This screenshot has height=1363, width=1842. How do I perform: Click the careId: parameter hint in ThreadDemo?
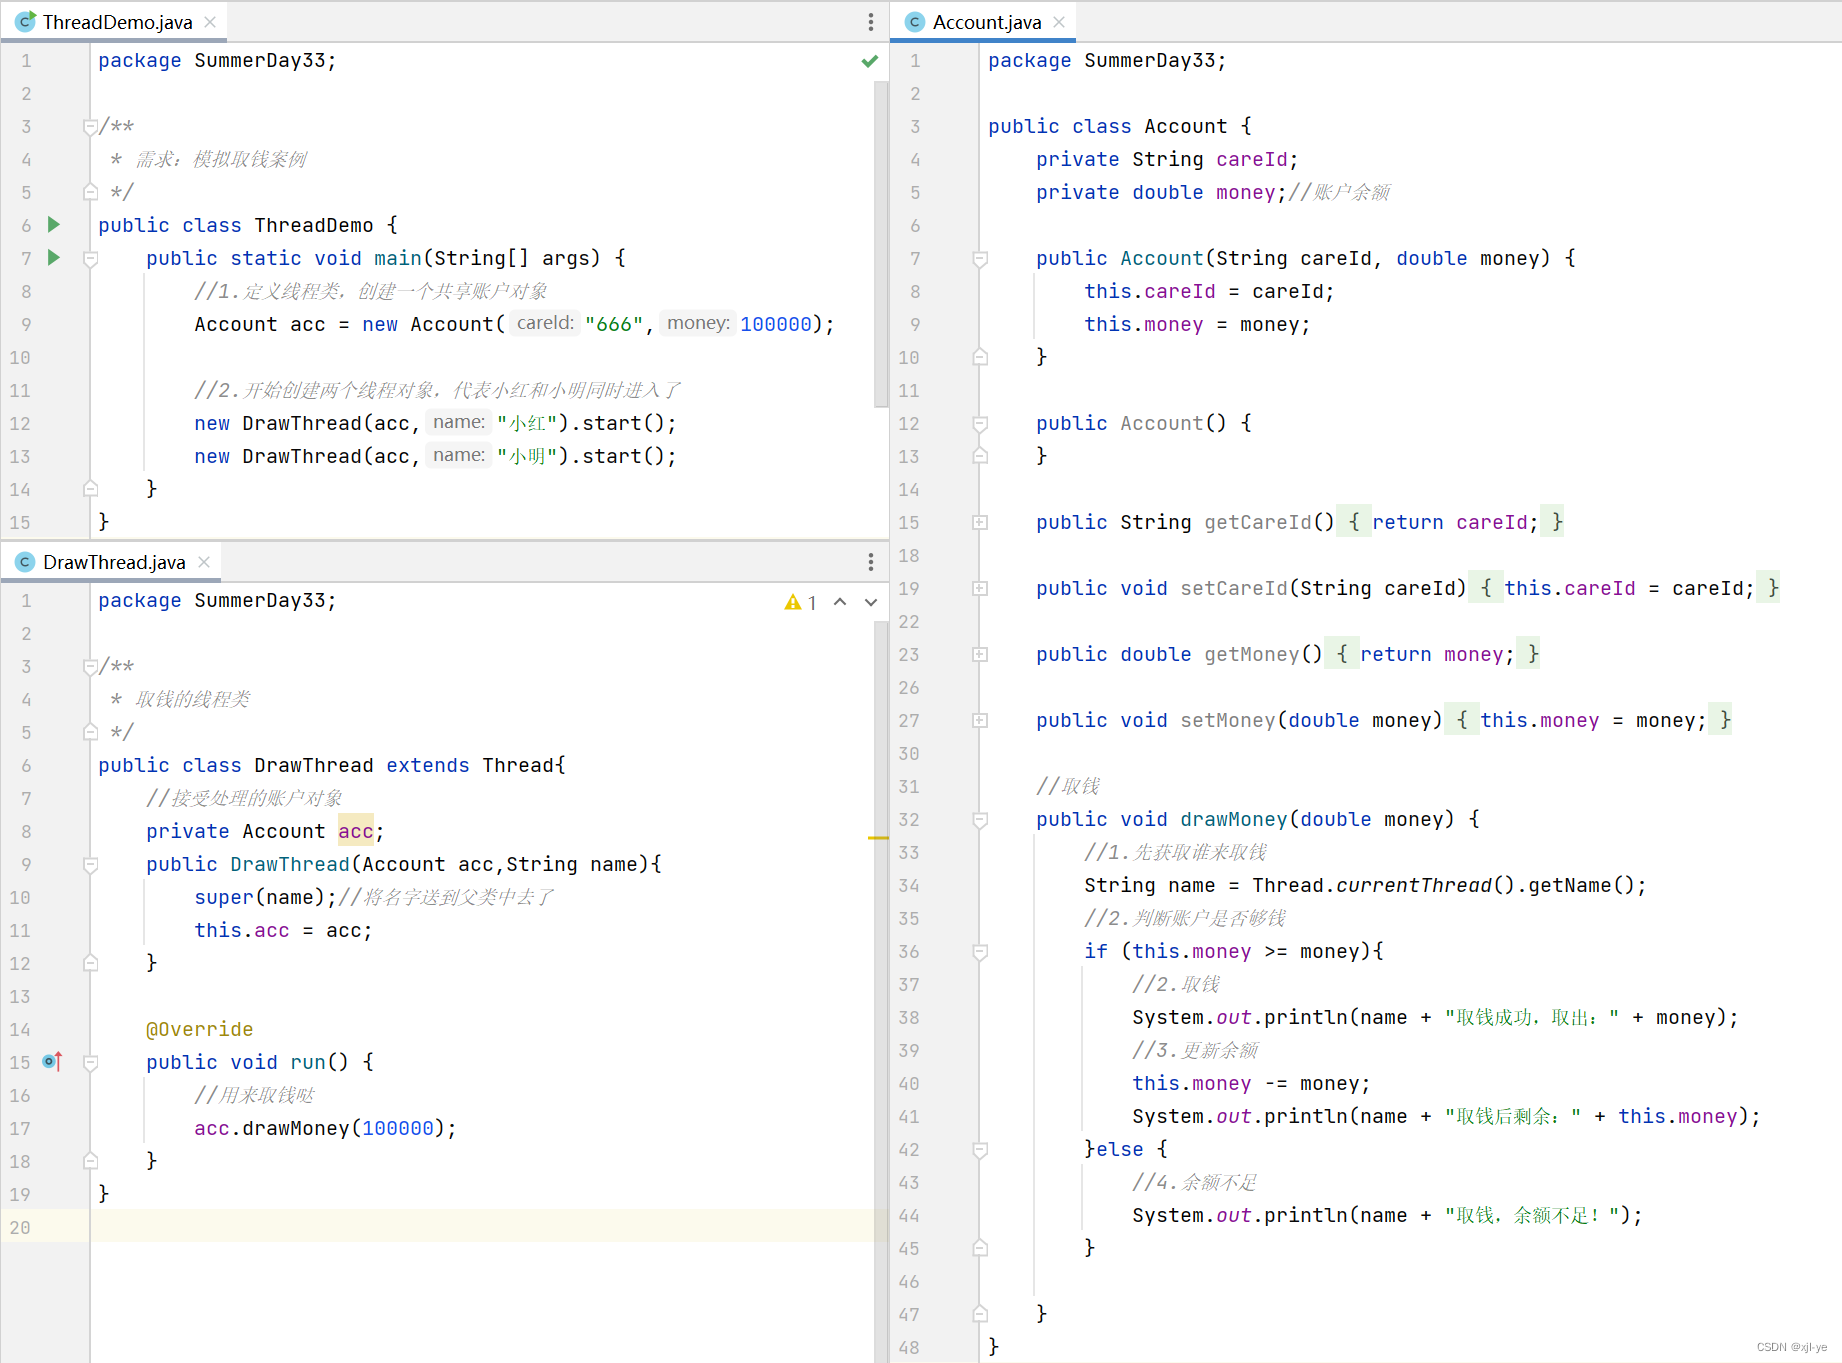pyautogui.click(x=545, y=323)
